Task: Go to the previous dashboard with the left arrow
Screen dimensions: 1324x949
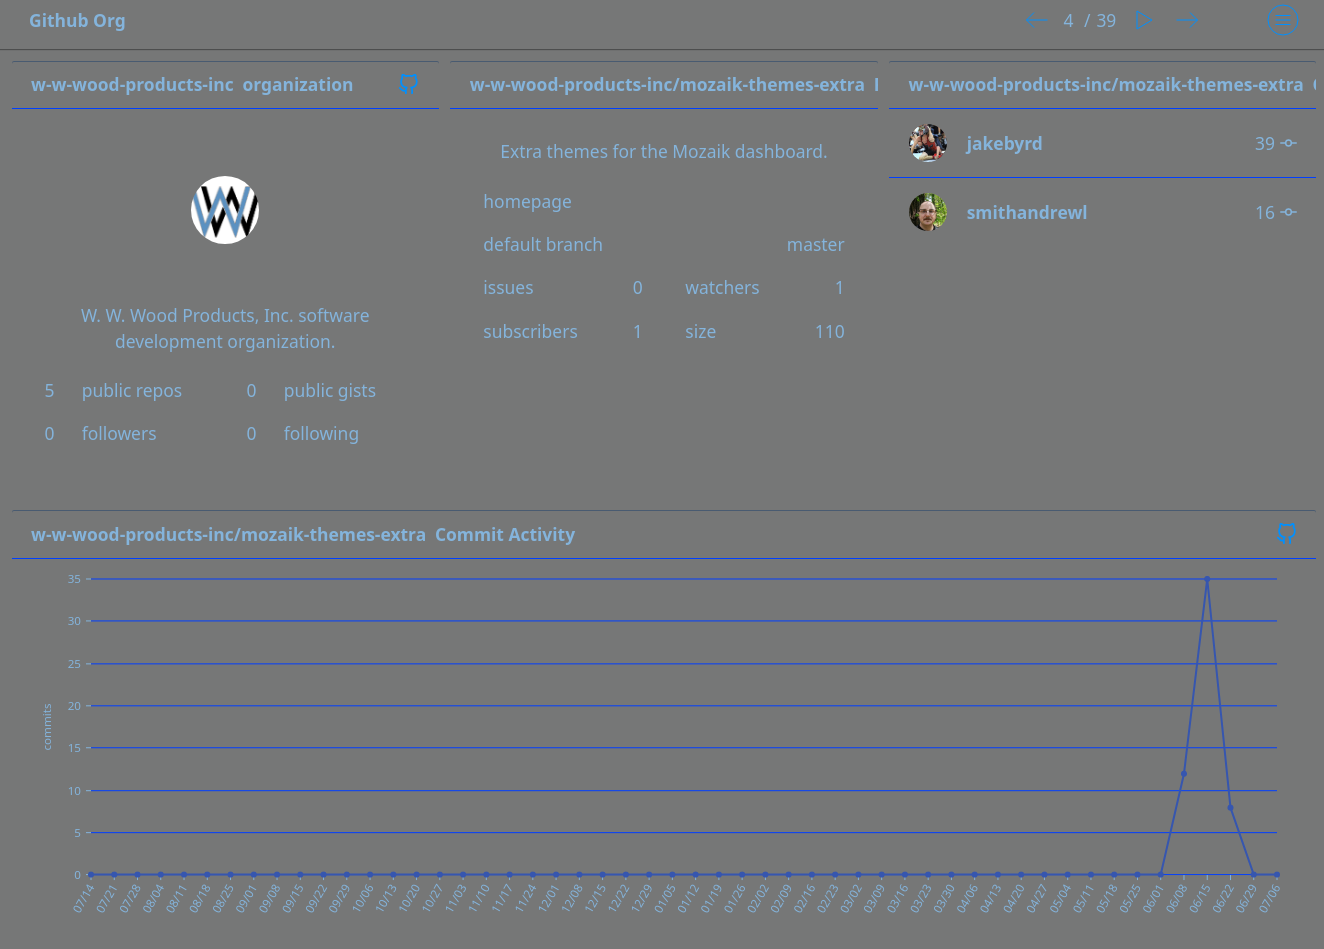Action: (x=1036, y=21)
